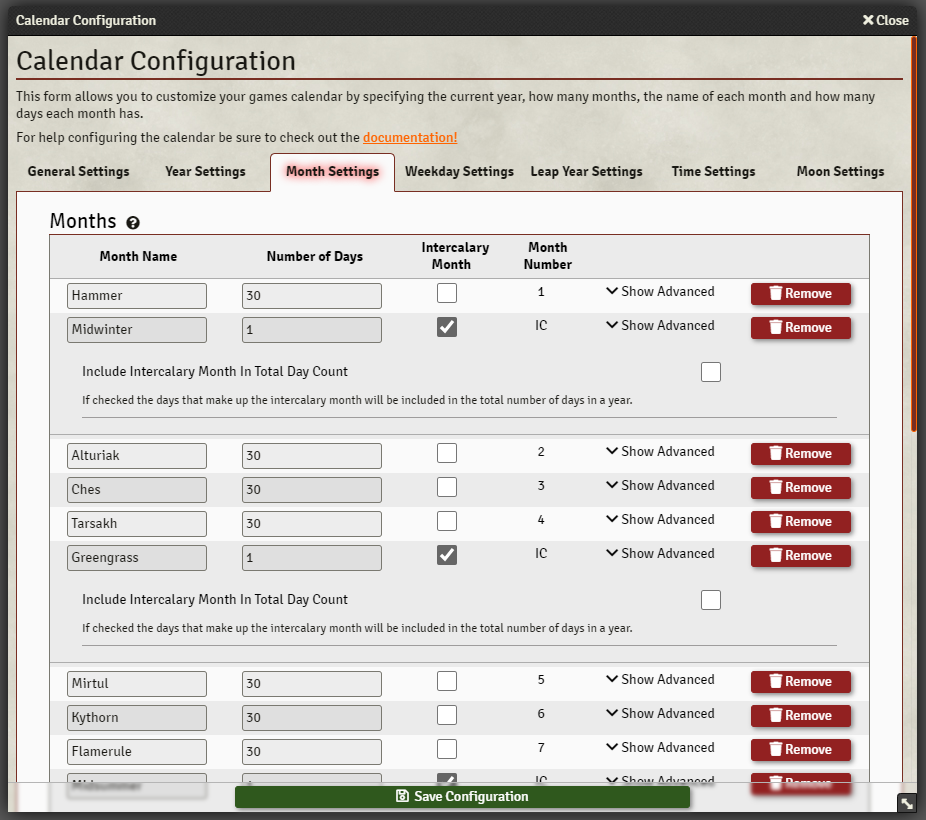This screenshot has width=926, height=820.
Task: Remove the Greengrass month
Action: pyautogui.click(x=800, y=556)
